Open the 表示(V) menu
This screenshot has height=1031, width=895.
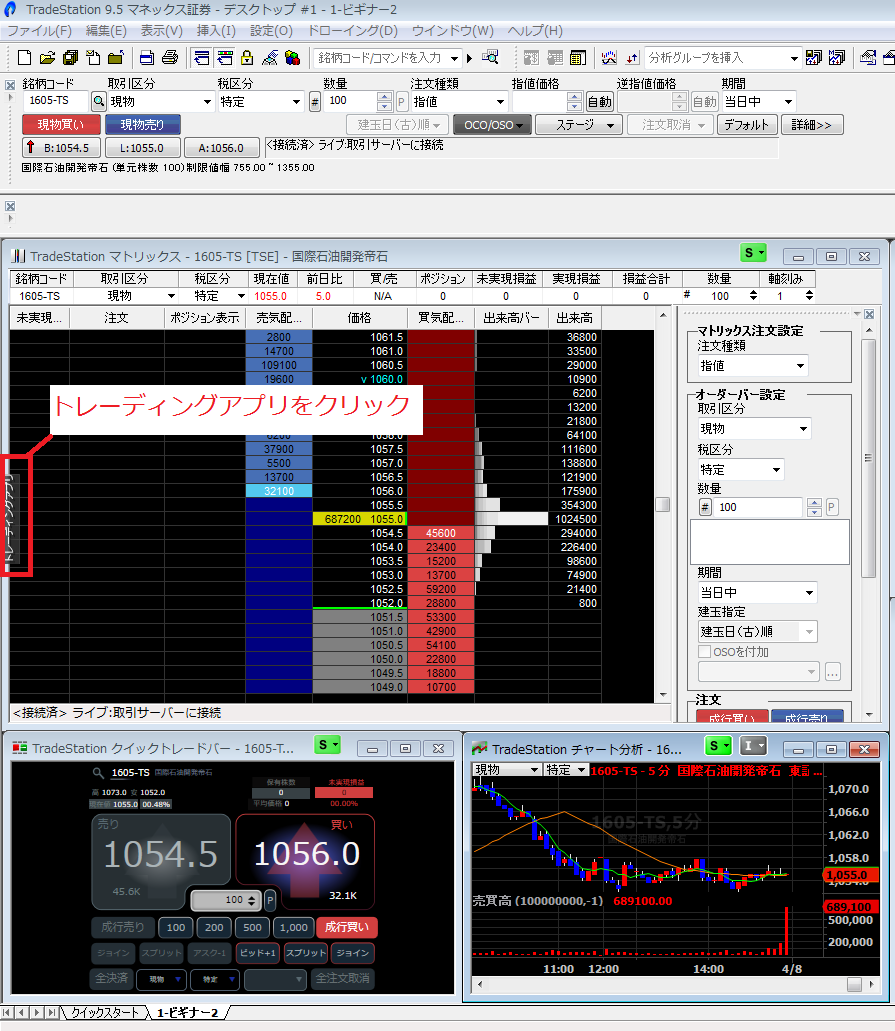click(x=162, y=31)
